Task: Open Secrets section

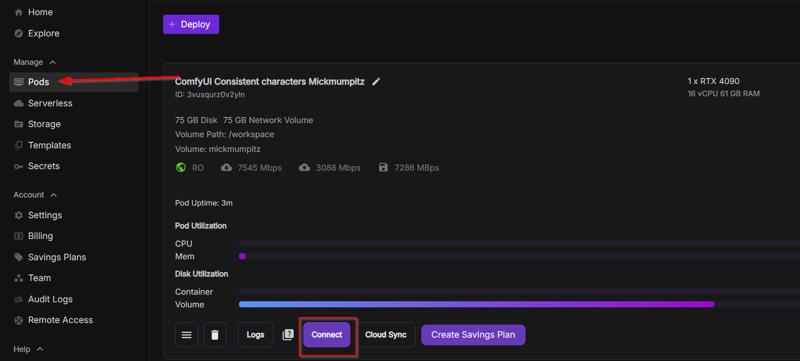Action: (x=44, y=166)
